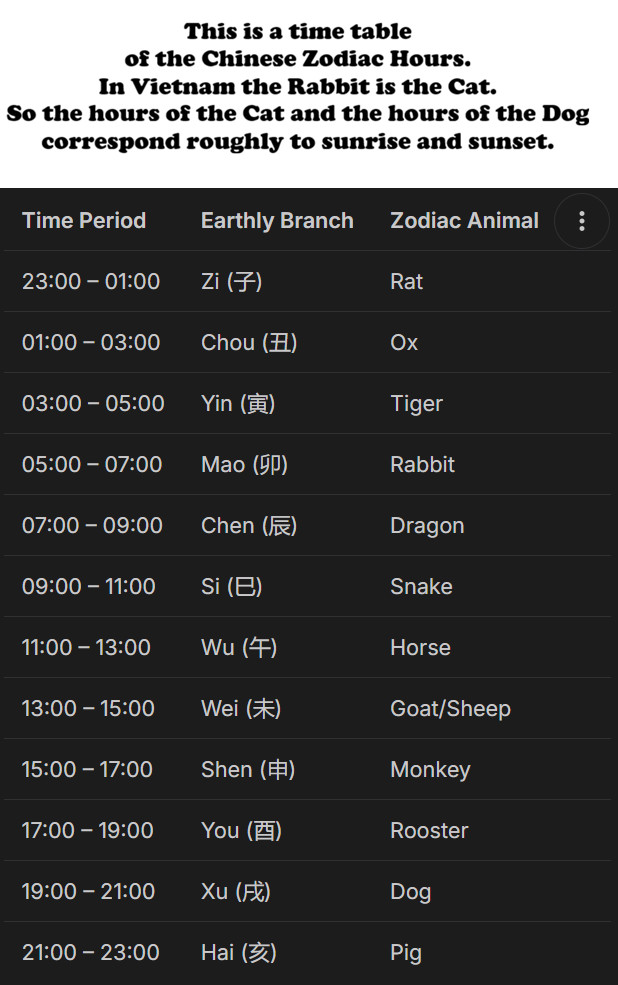The width and height of the screenshot is (618, 985).
Task: Click the Tiger zodiac cell
Action: [416, 404]
